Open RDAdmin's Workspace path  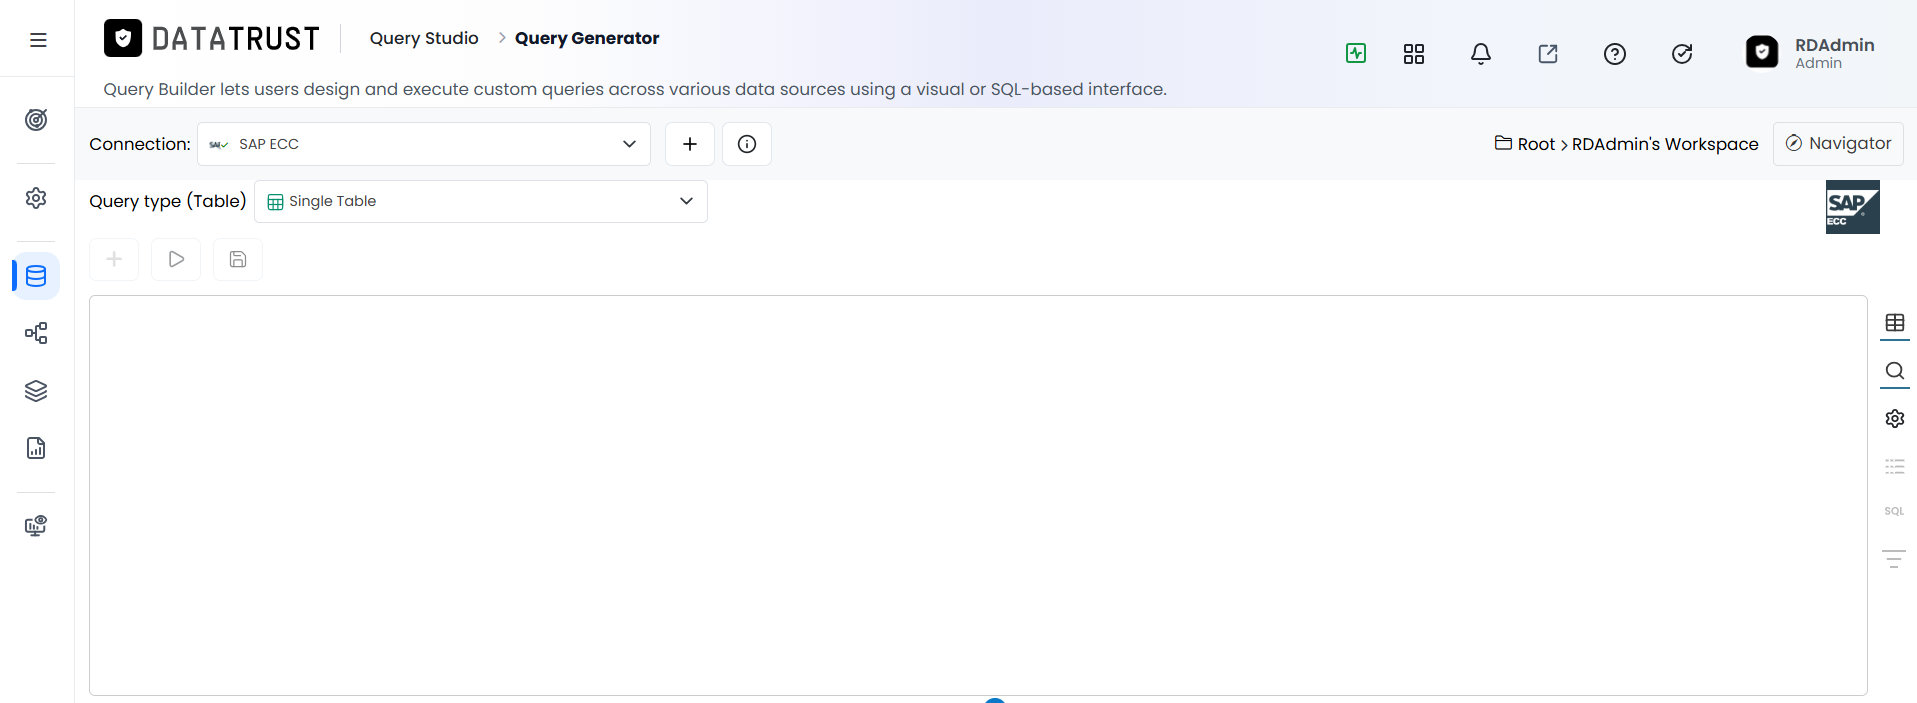tap(1665, 144)
